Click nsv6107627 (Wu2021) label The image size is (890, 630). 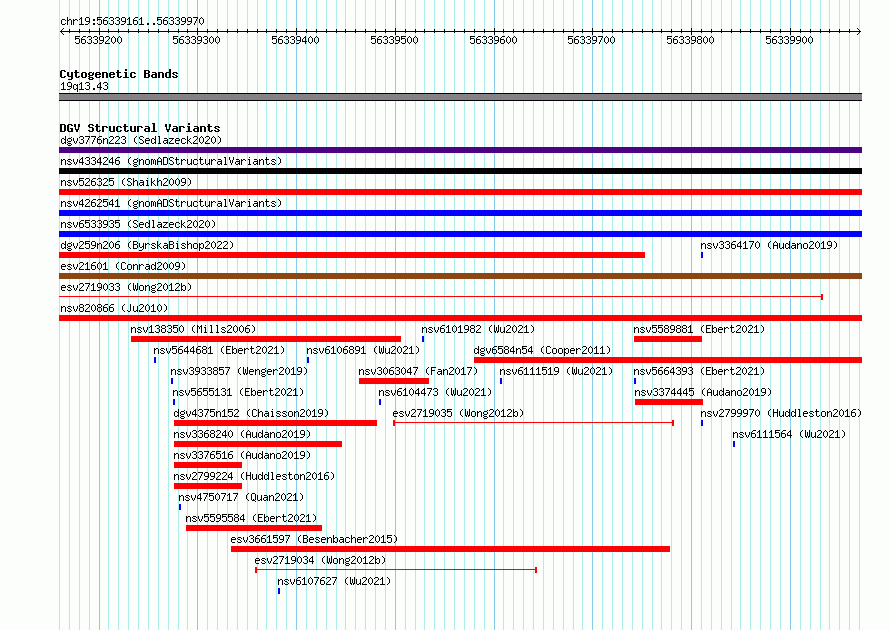pyautogui.click(x=334, y=581)
